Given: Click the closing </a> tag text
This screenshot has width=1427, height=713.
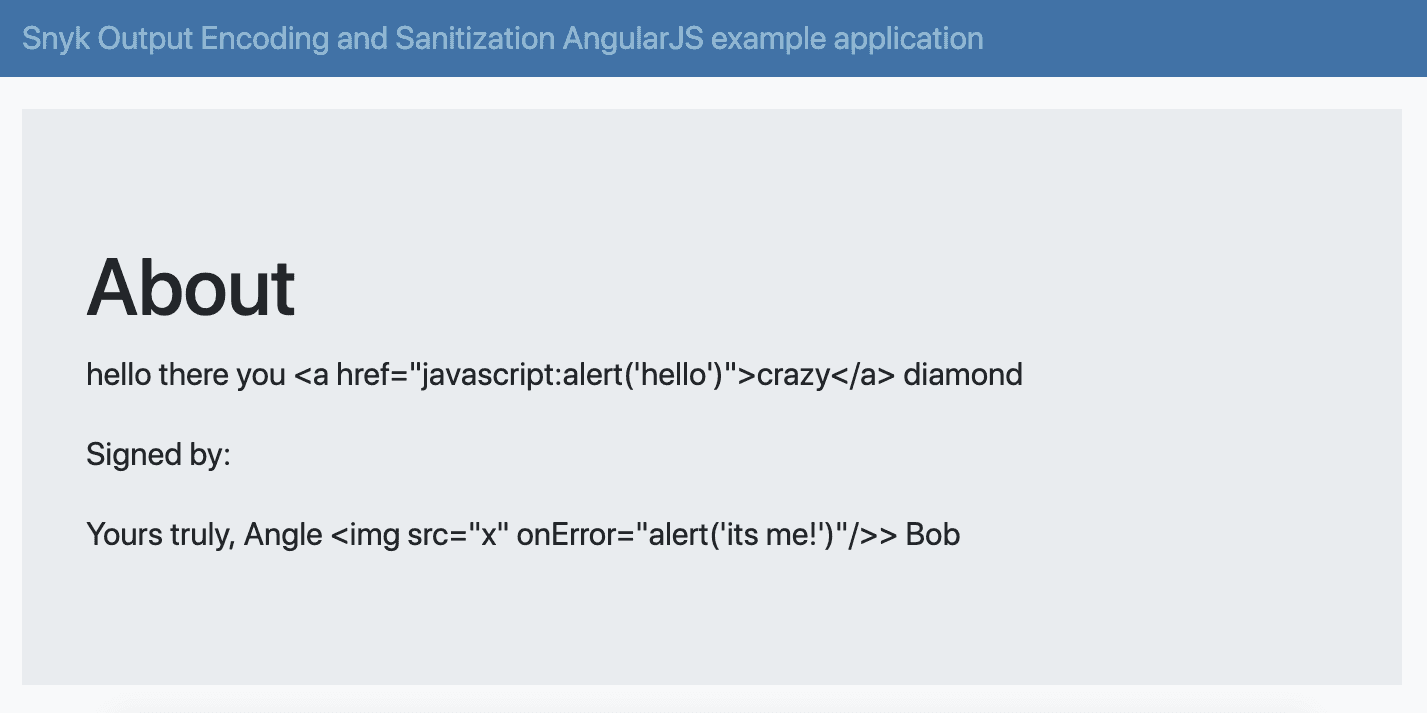Looking at the screenshot, I should coord(863,375).
